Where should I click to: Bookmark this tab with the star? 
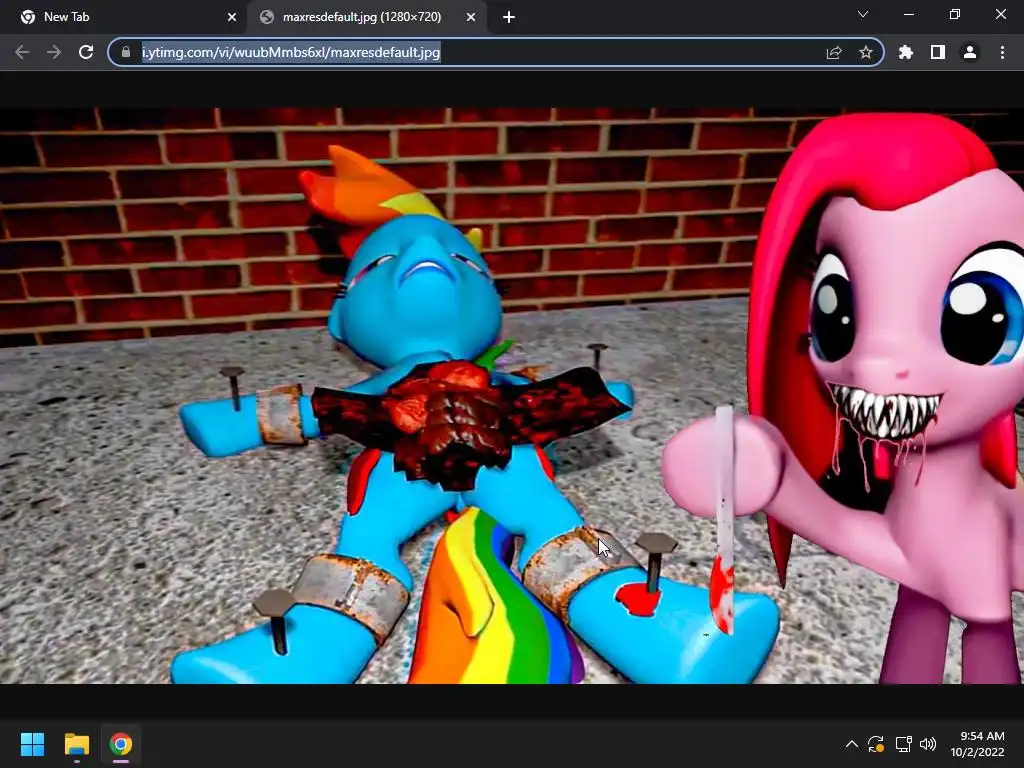click(866, 52)
